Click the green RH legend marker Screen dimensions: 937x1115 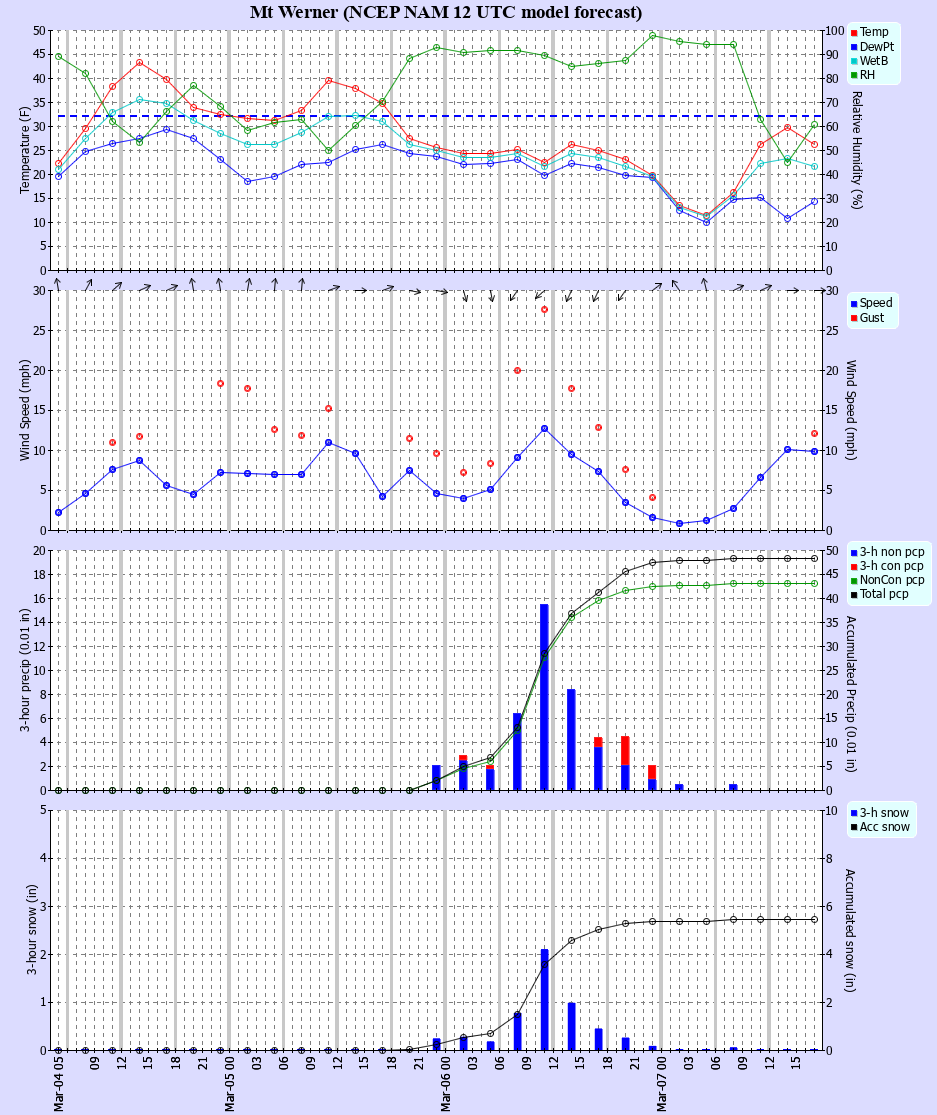[x=852, y=73]
